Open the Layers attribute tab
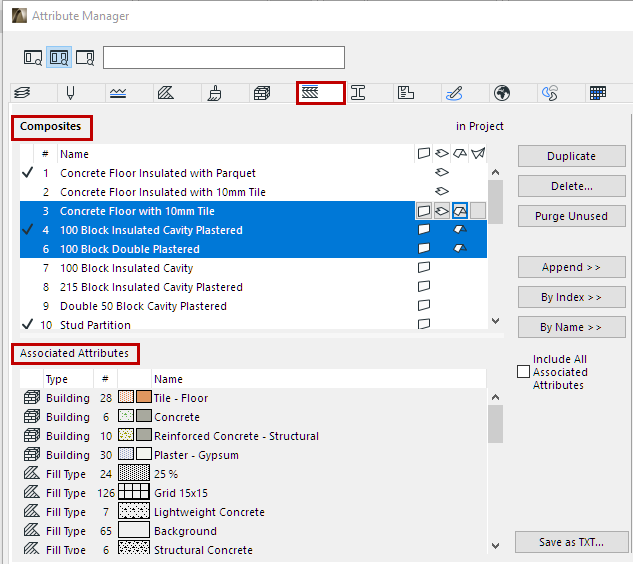 22,93
